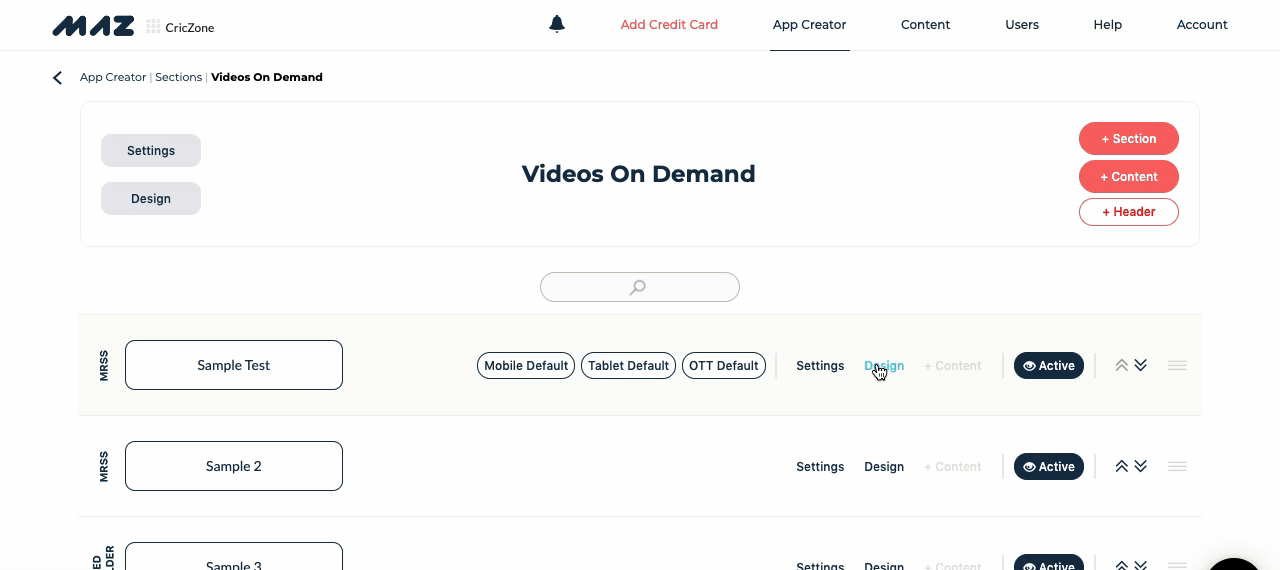Open Design for Sample Test row
The image size is (1280, 570).
click(x=884, y=366)
